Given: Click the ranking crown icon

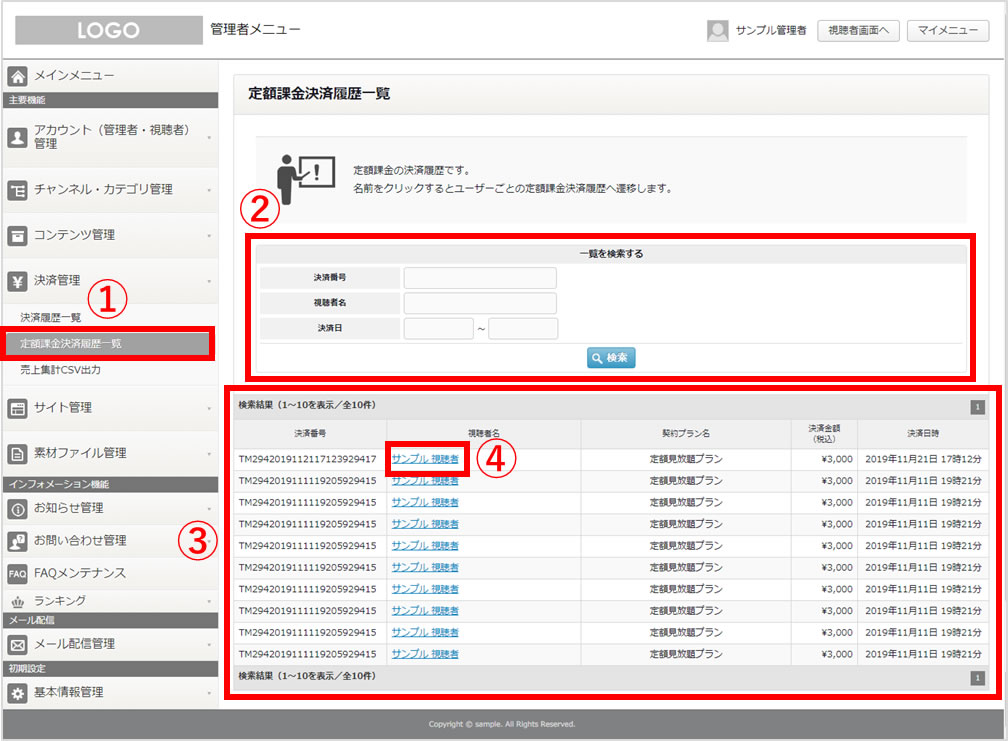Looking at the screenshot, I should click(x=17, y=602).
